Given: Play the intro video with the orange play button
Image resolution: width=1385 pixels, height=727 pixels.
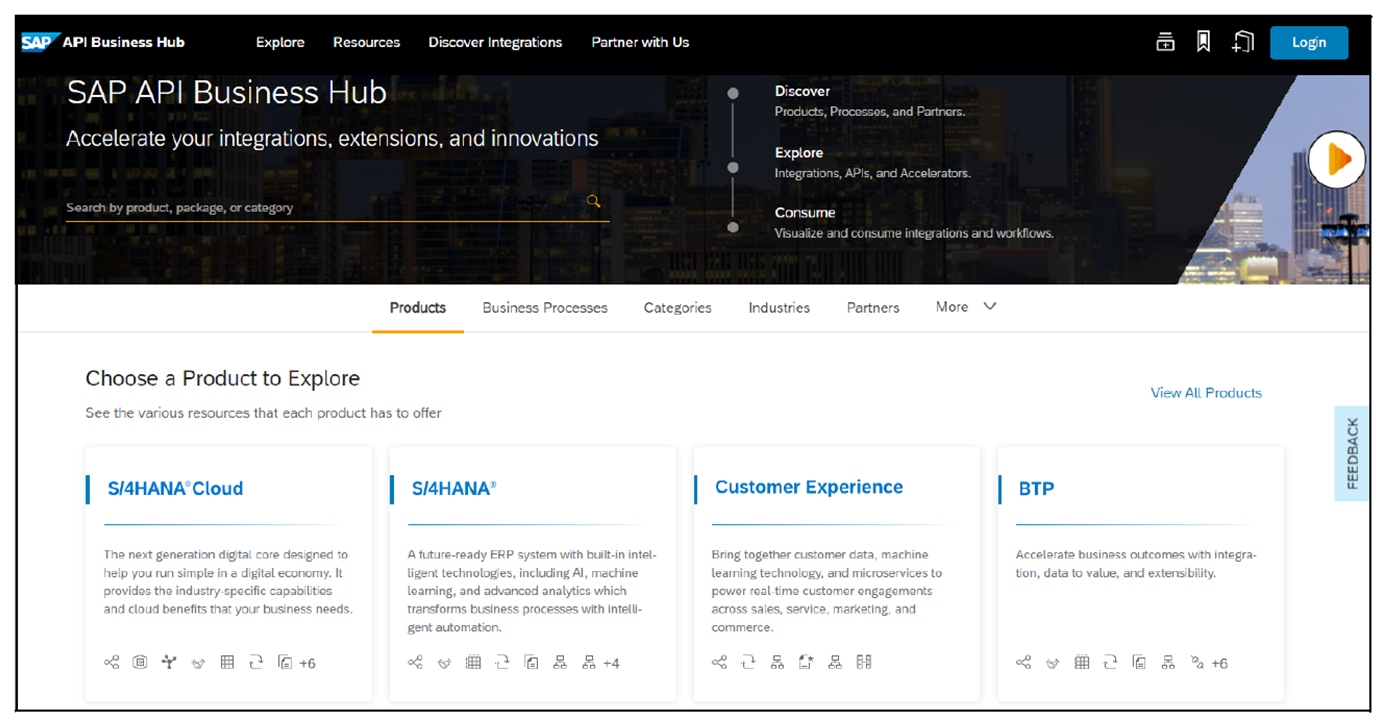Looking at the screenshot, I should [1337, 159].
